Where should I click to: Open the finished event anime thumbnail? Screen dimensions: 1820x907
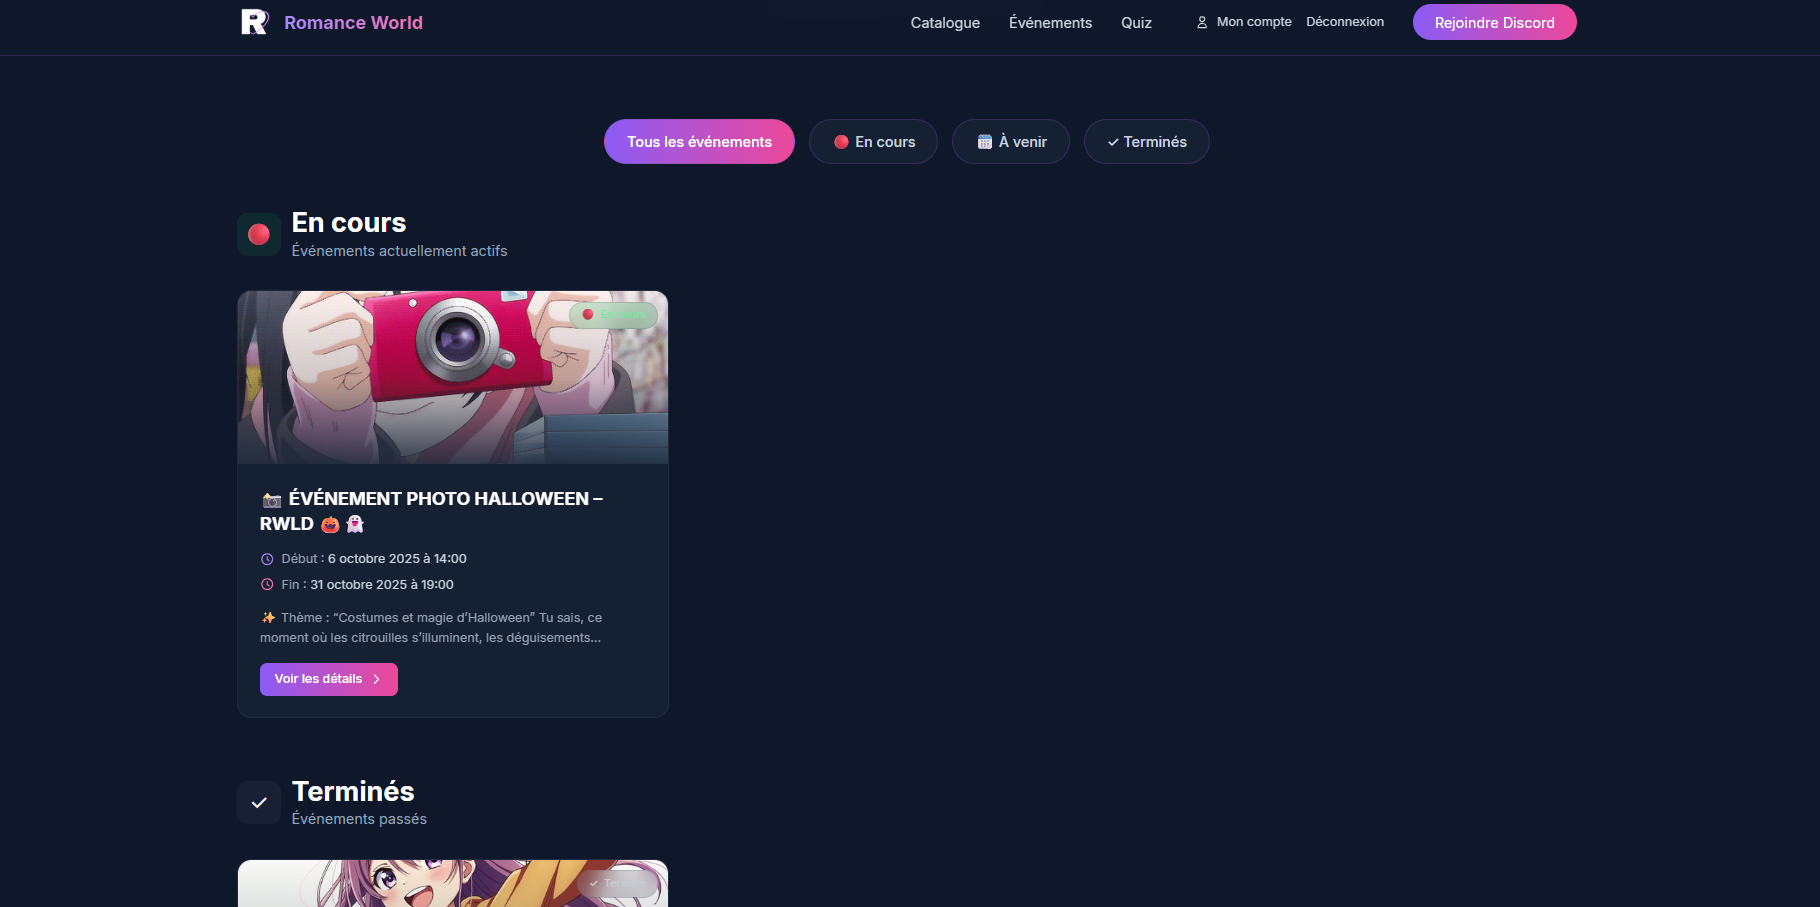452,884
